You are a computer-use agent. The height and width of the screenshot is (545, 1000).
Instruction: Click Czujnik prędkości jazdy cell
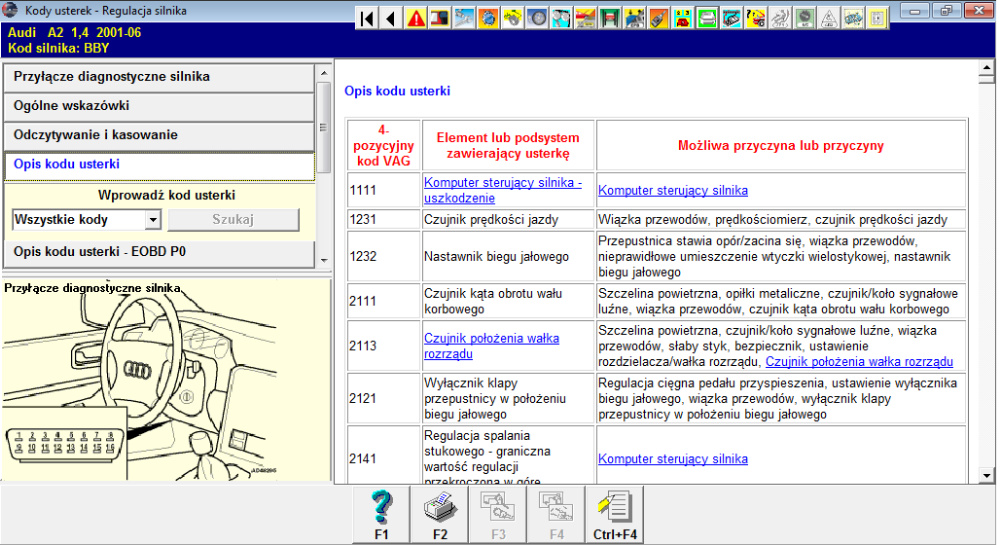[508, 219]
